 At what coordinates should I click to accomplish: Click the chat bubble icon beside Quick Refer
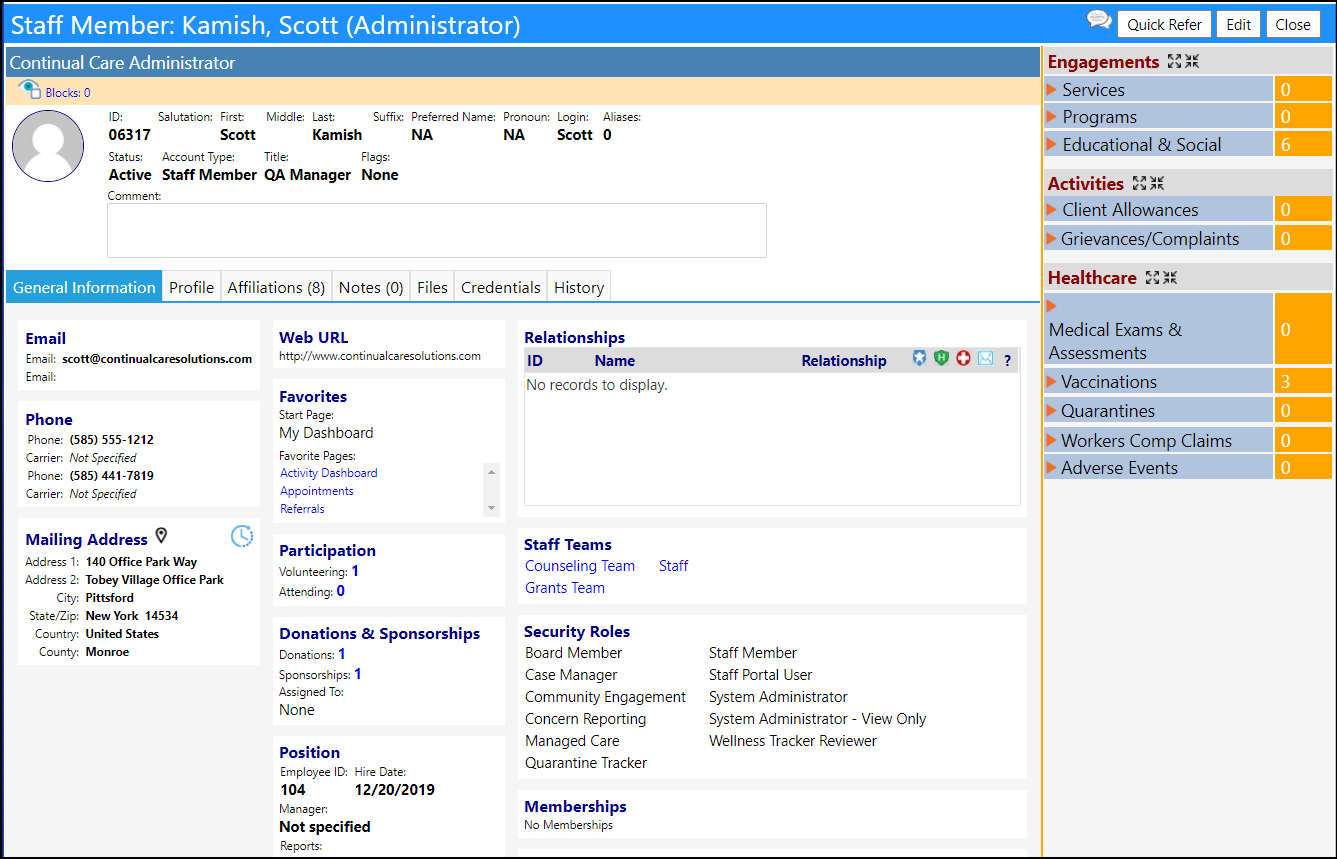click(1099, 21)
